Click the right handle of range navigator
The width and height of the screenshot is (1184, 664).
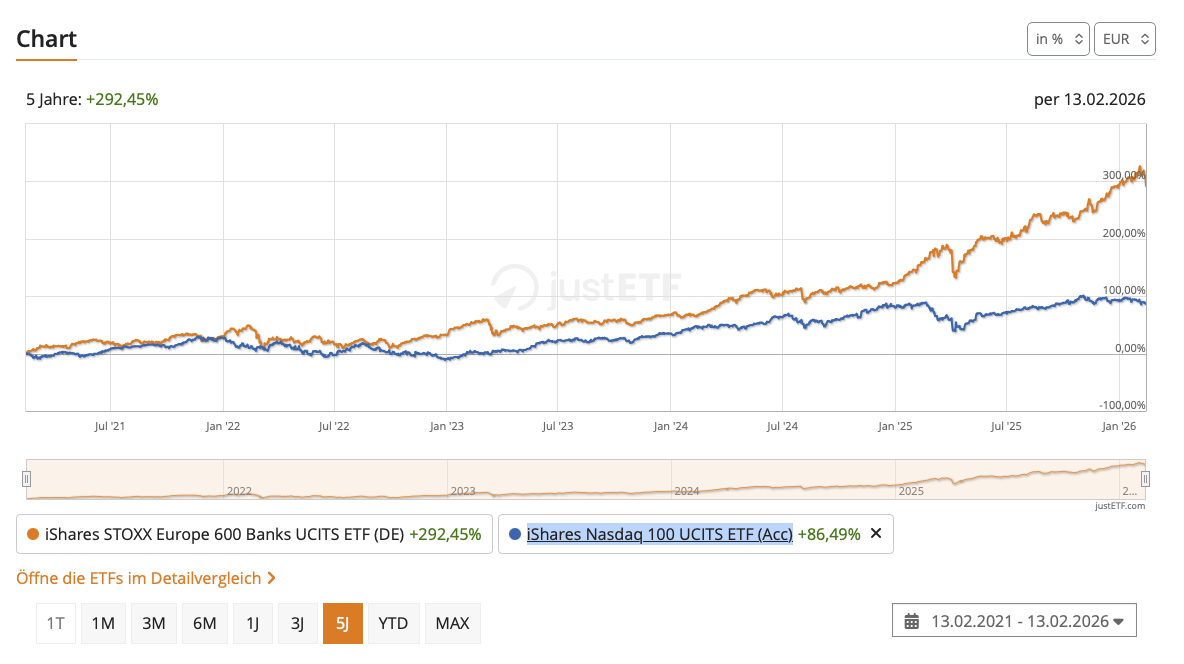(x=1145, y=479)
